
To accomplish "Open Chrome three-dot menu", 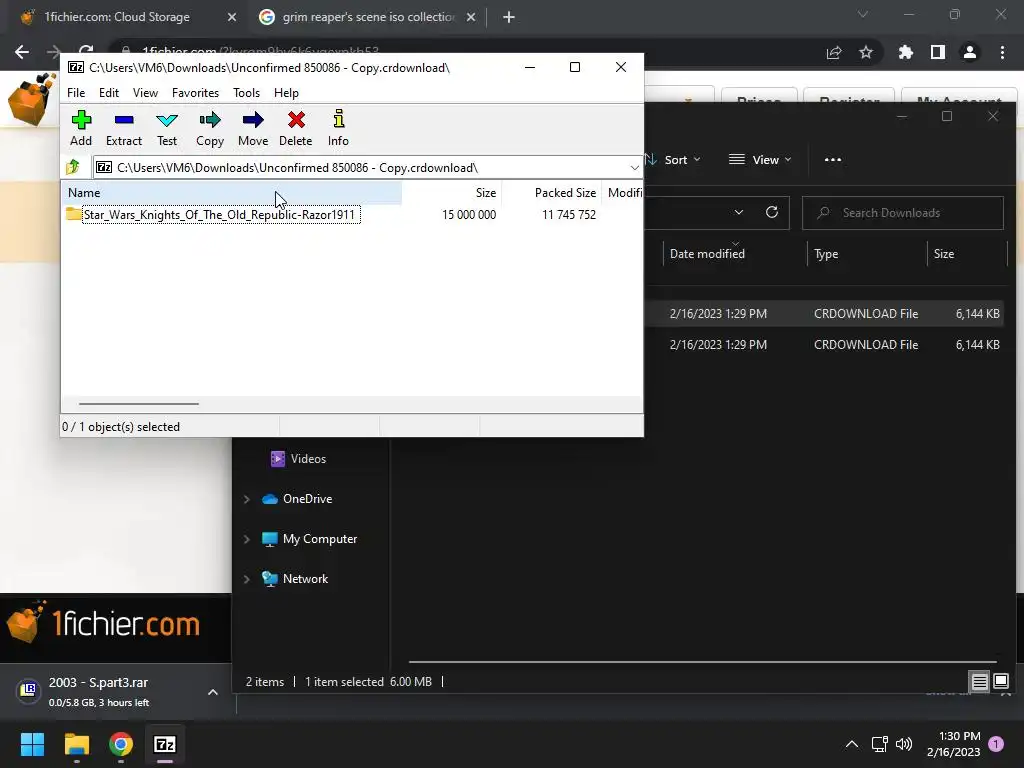I will [x=1002, y=52].
